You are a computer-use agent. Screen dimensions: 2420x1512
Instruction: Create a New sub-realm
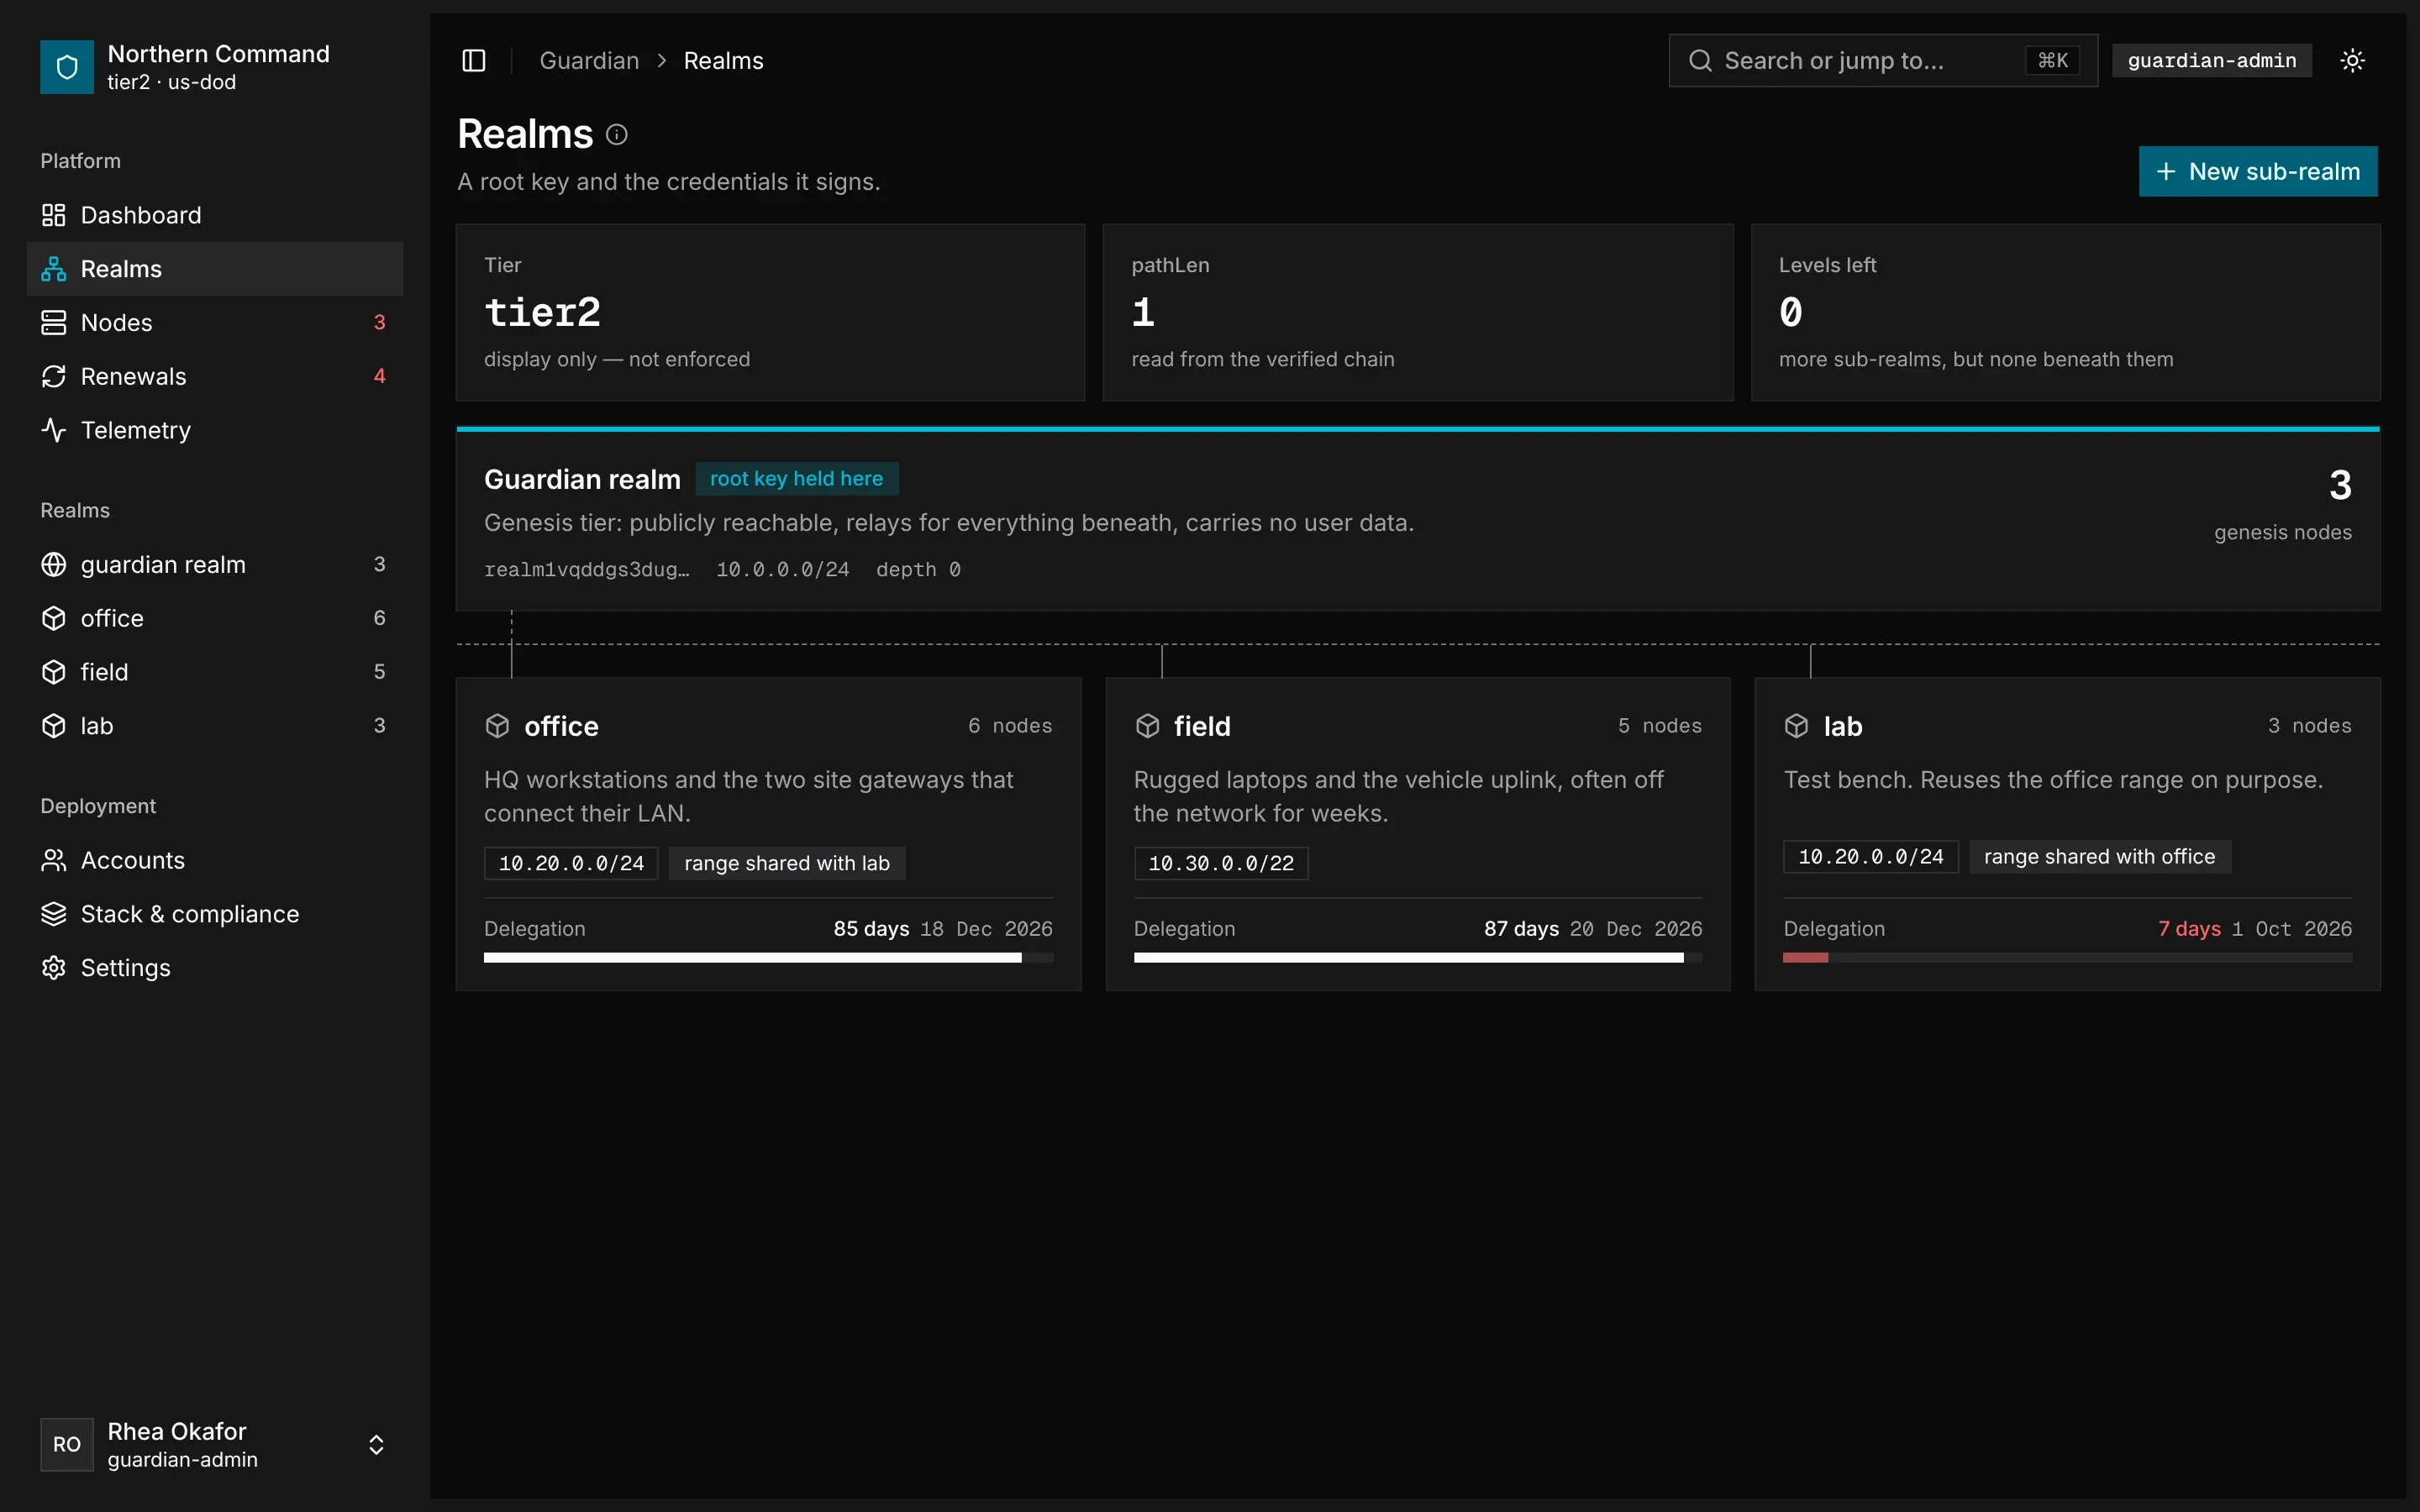pyautogui.click(x=2258, y=172)
